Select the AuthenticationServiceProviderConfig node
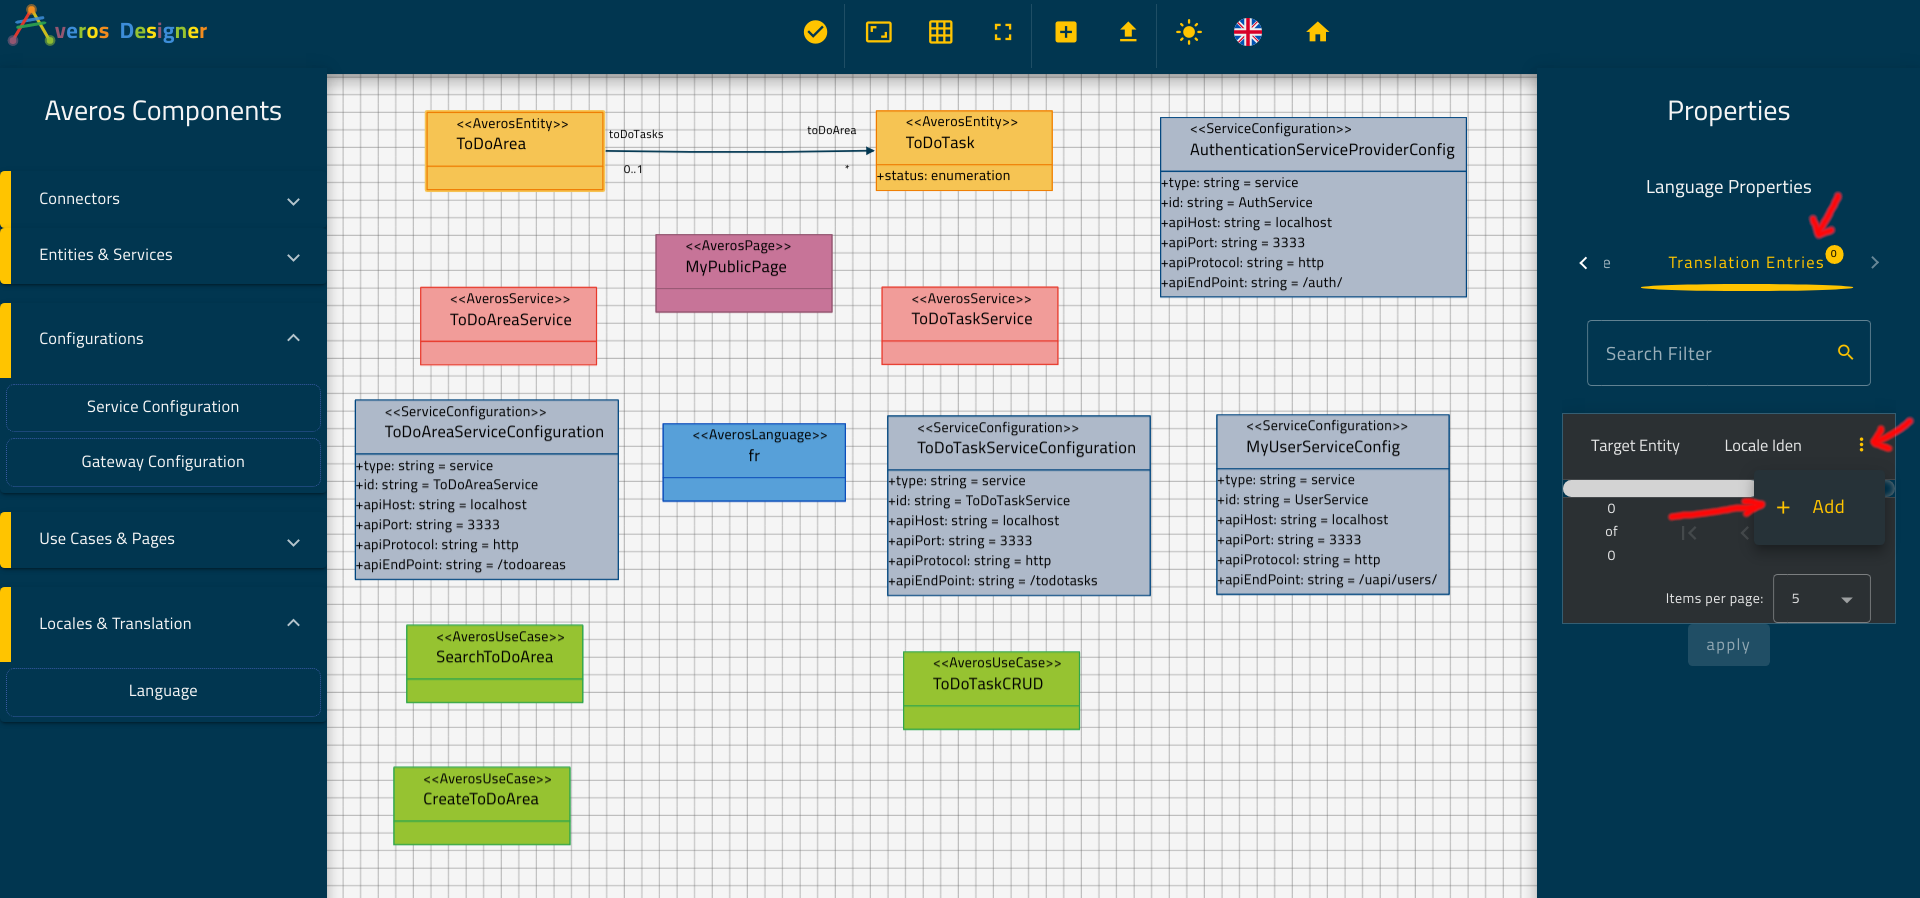 [1313, 207]
